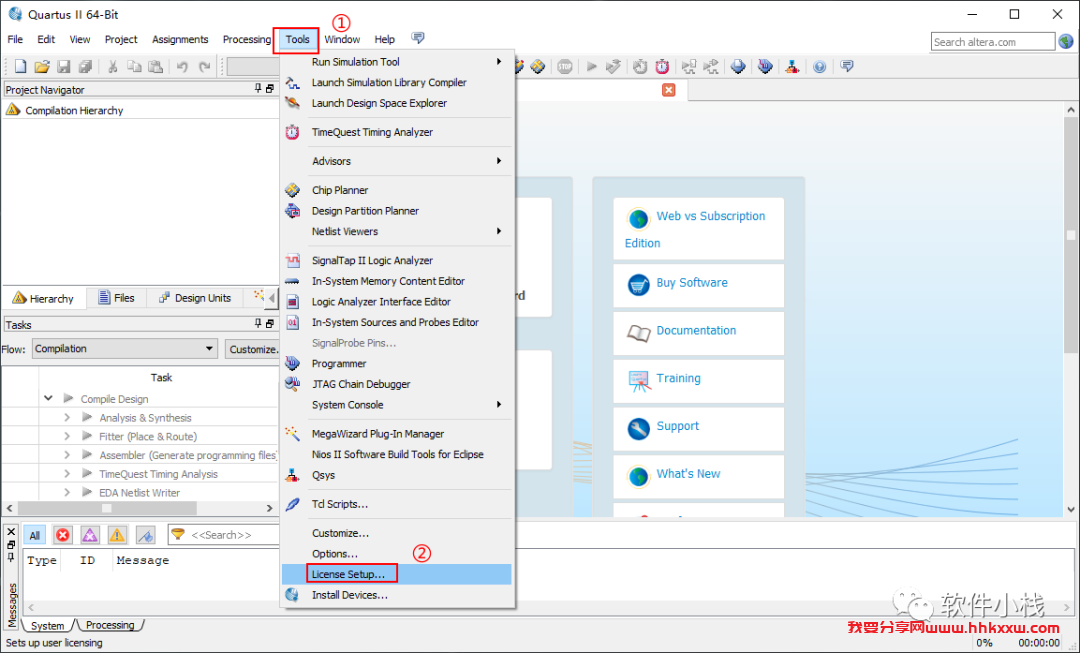Viewport: 1080px width, 653px height.
Task: Switch to the Files tab
Action: [116, 298]
